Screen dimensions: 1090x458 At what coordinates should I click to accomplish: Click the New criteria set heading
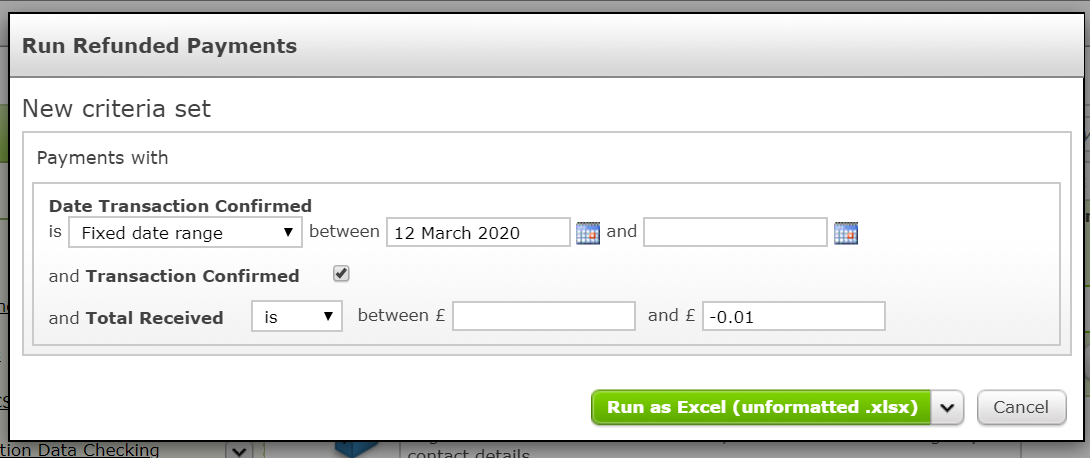(116, 108)
